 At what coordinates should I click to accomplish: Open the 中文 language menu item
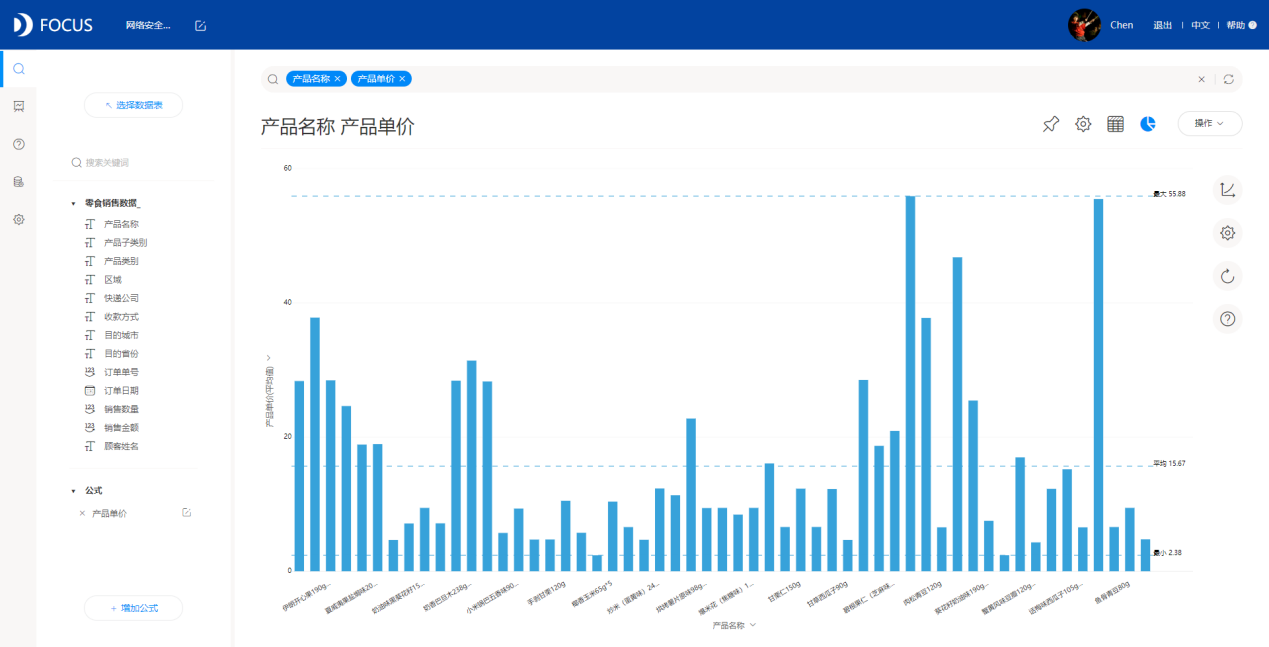[1199, 24]
